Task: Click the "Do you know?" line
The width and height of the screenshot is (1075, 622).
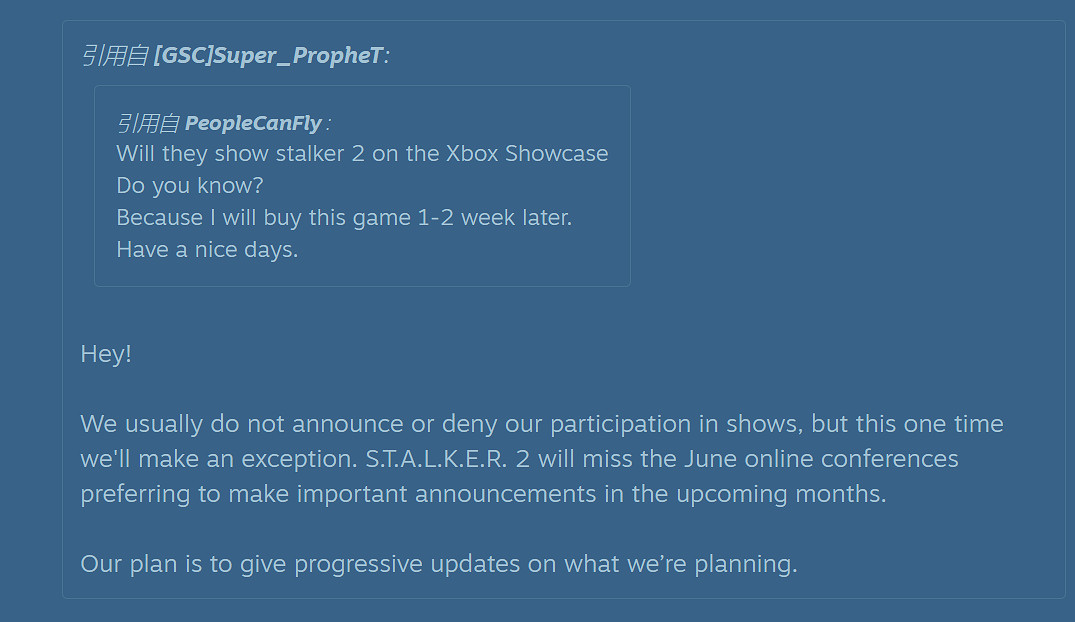Action: (x=189, y=186)
